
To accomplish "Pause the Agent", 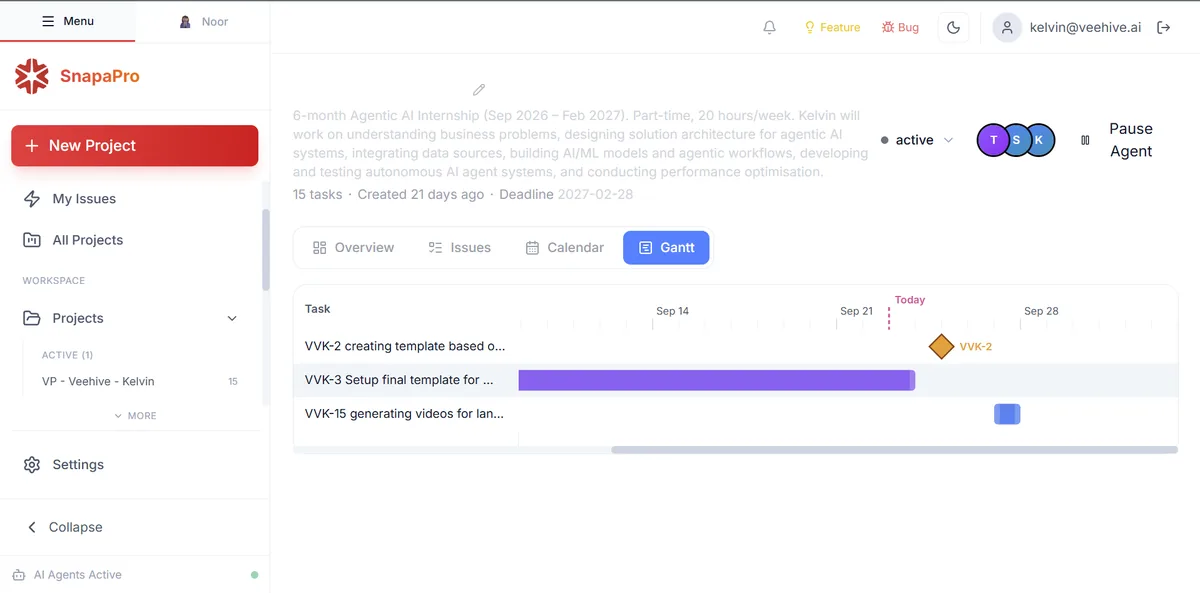I will (x=1116, y=140).
